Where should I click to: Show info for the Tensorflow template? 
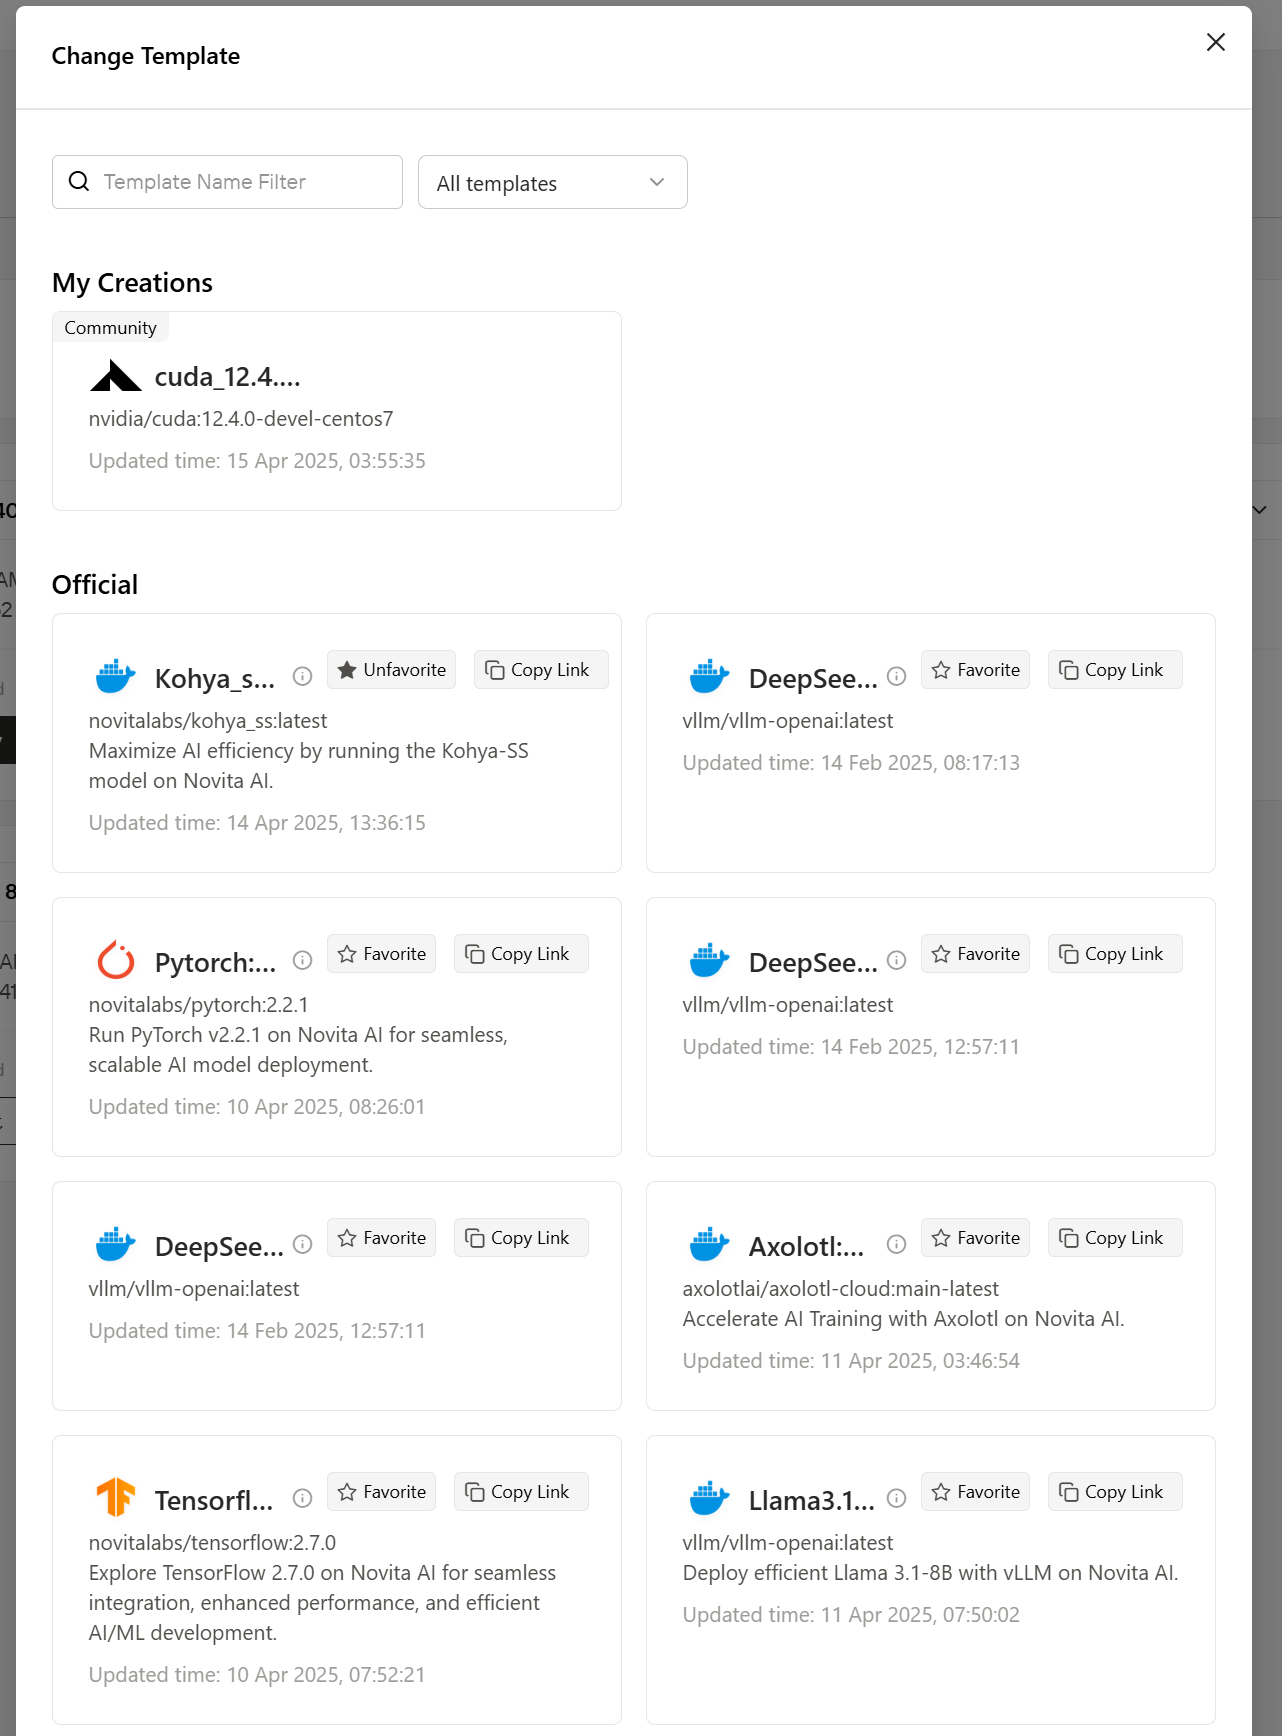click(302, 1498)
